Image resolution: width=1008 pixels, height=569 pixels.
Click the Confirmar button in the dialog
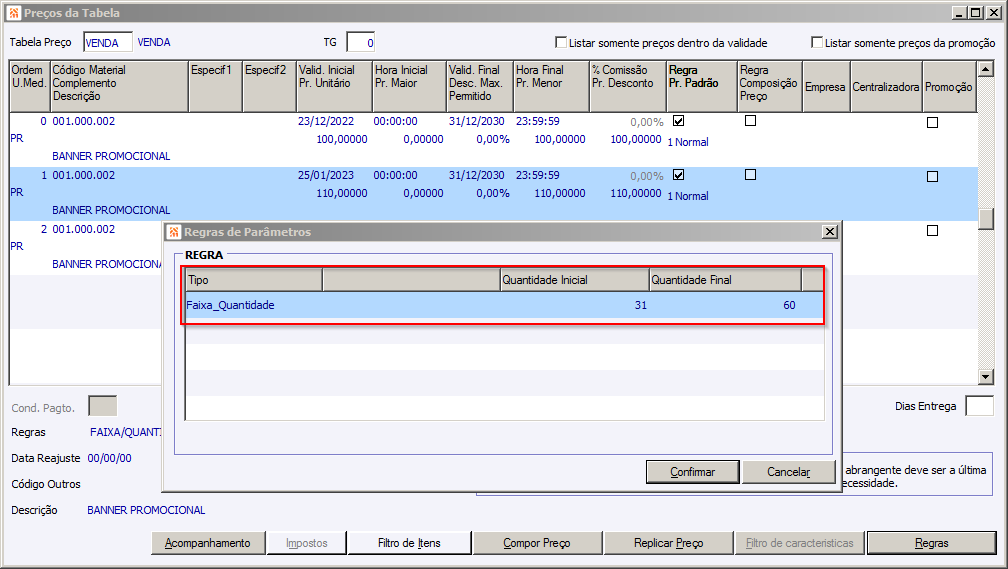(x=692, y=471)
